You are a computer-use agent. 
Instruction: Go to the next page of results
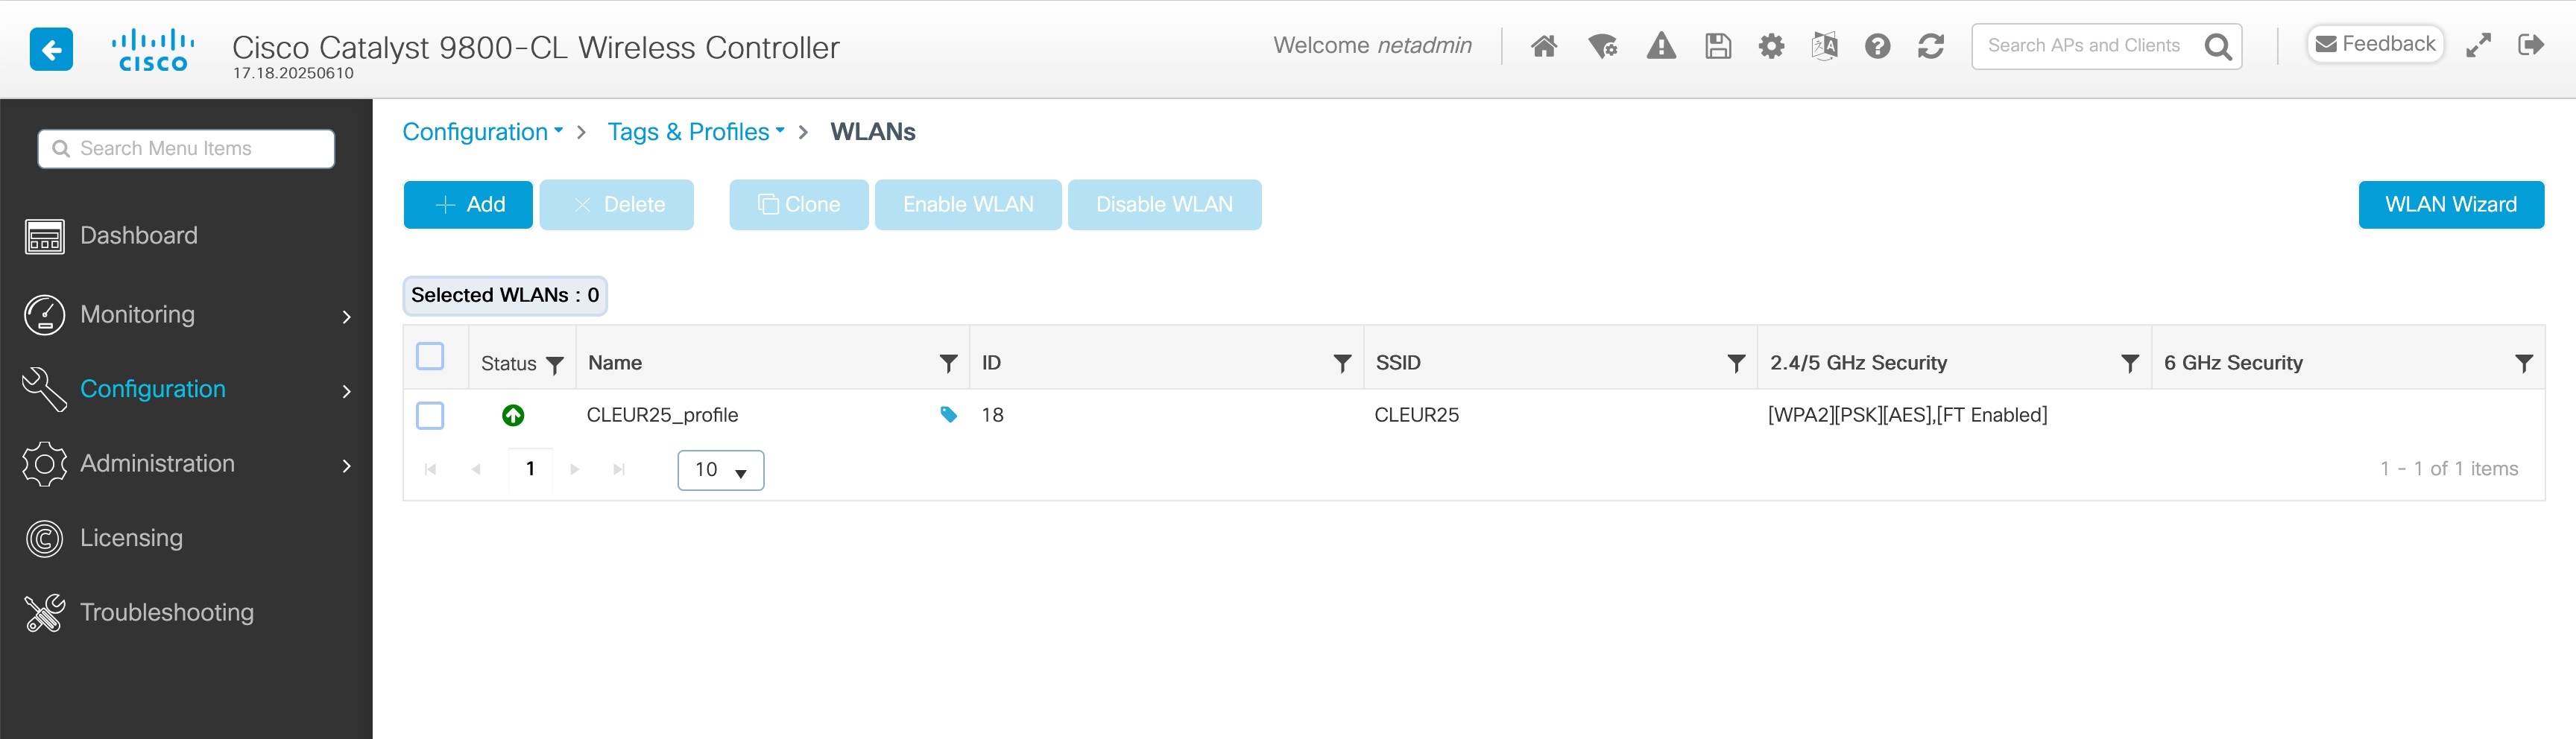[574, 470]
